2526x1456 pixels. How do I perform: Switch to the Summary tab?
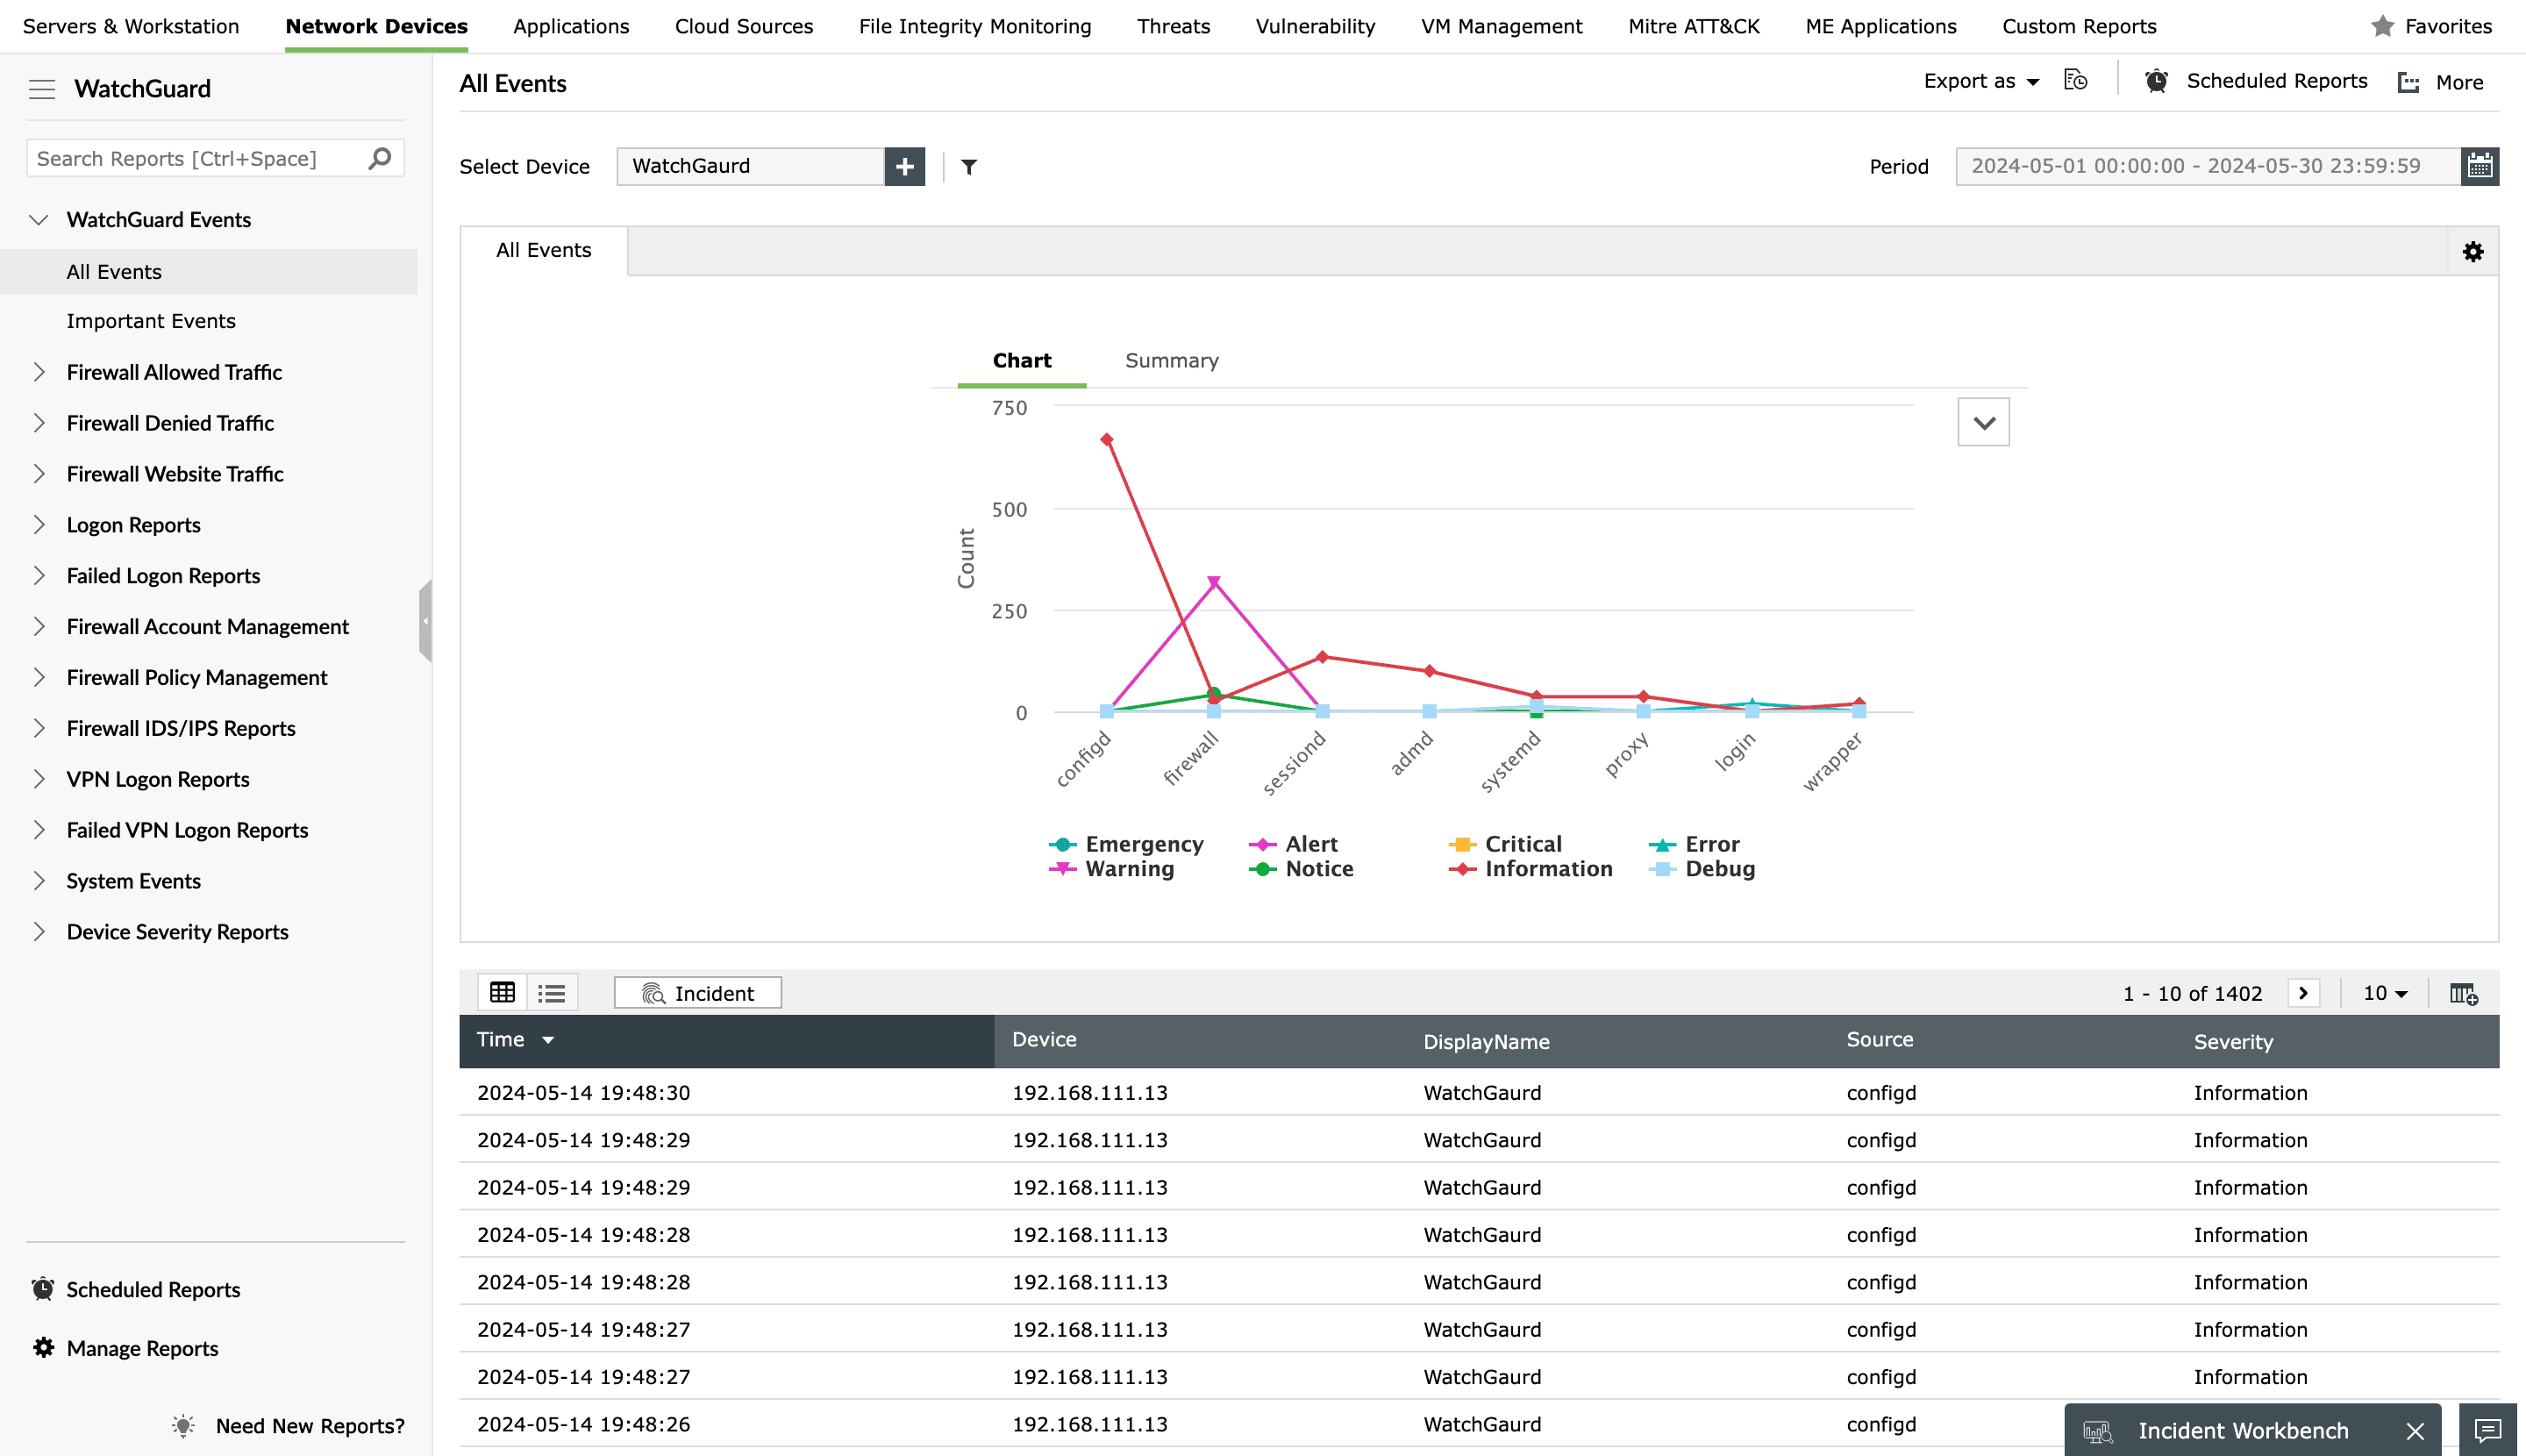click(1171, 361)
